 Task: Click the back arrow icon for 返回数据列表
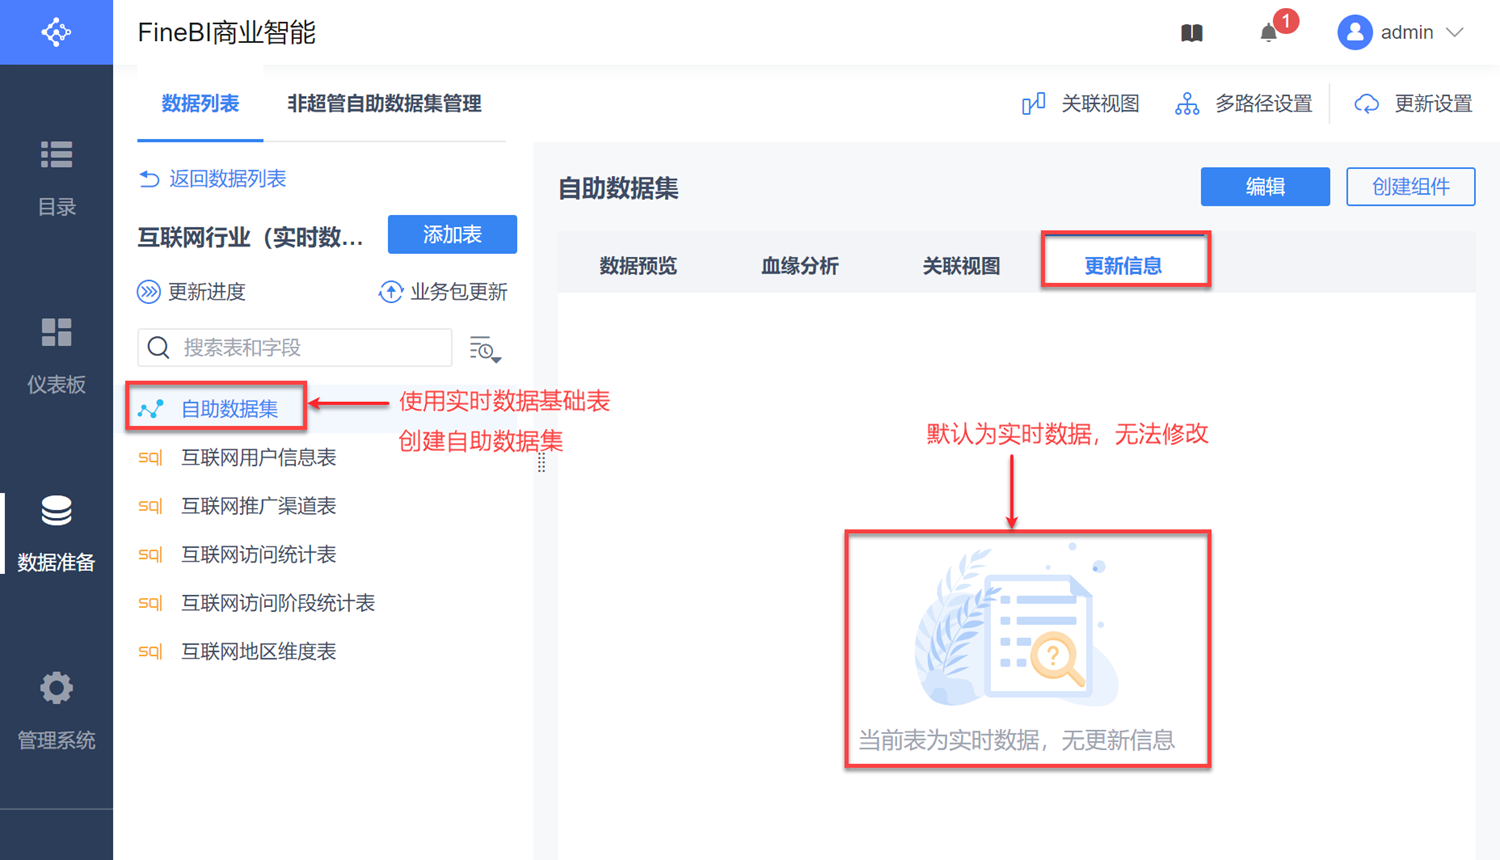click(150, 179)
